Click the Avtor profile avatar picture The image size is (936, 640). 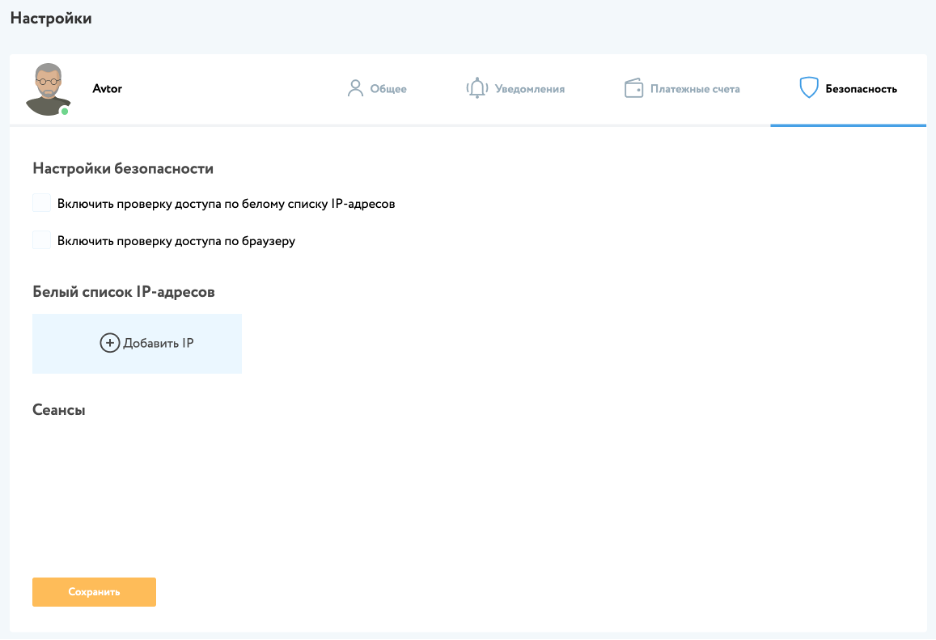click(x=48, y=88)
